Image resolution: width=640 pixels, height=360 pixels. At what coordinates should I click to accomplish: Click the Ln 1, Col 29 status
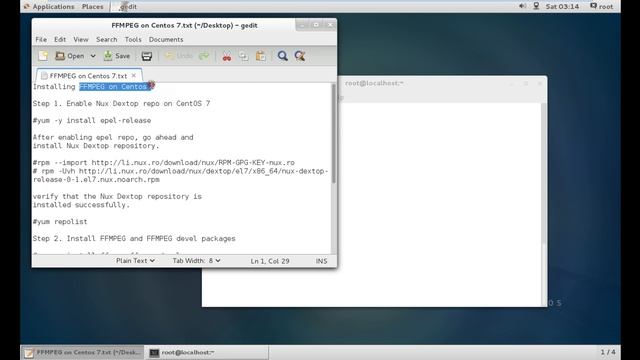pos(270,261)
